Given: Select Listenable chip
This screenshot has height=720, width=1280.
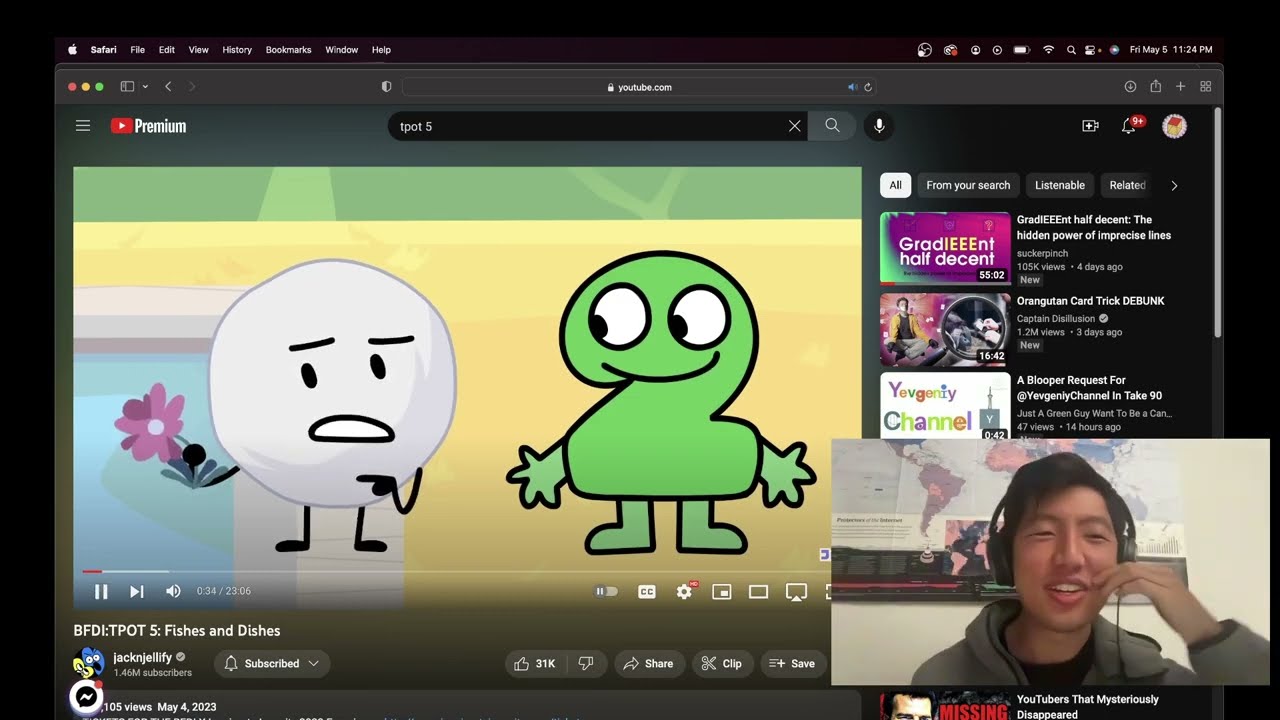Looking at the screenshot, I should [1060, 185].
